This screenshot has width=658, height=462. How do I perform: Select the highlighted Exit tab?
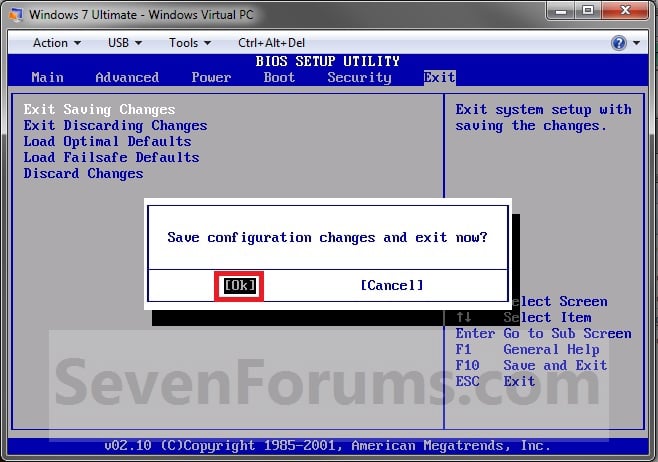click(x=439, y=78)
